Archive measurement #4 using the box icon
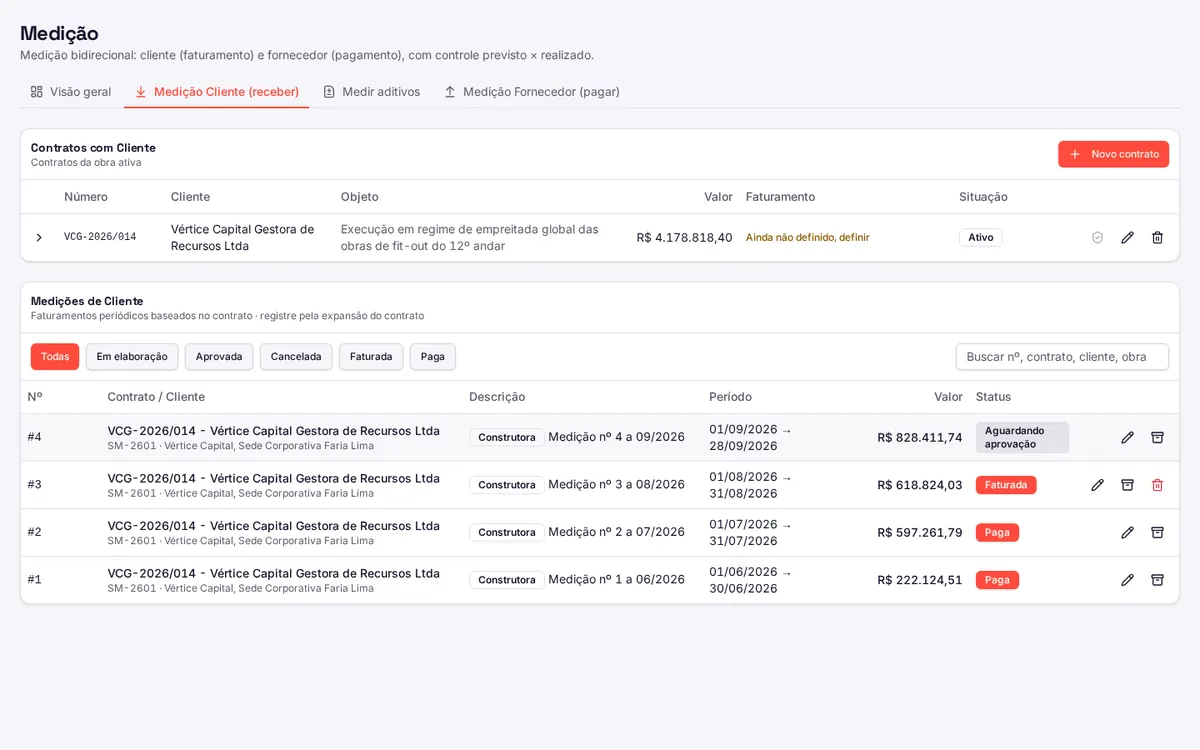This screenshot has height=750, width=1200. pos(1157,437)
